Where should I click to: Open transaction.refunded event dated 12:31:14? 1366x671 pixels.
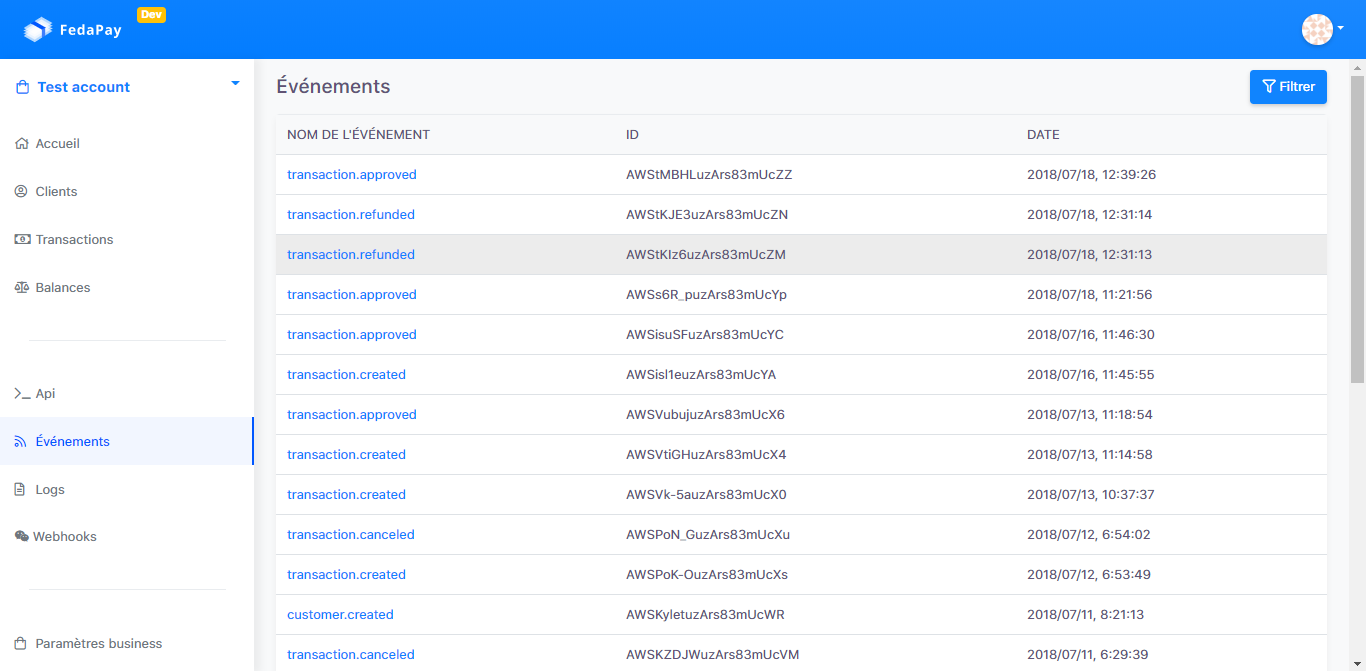pos(350,214)
